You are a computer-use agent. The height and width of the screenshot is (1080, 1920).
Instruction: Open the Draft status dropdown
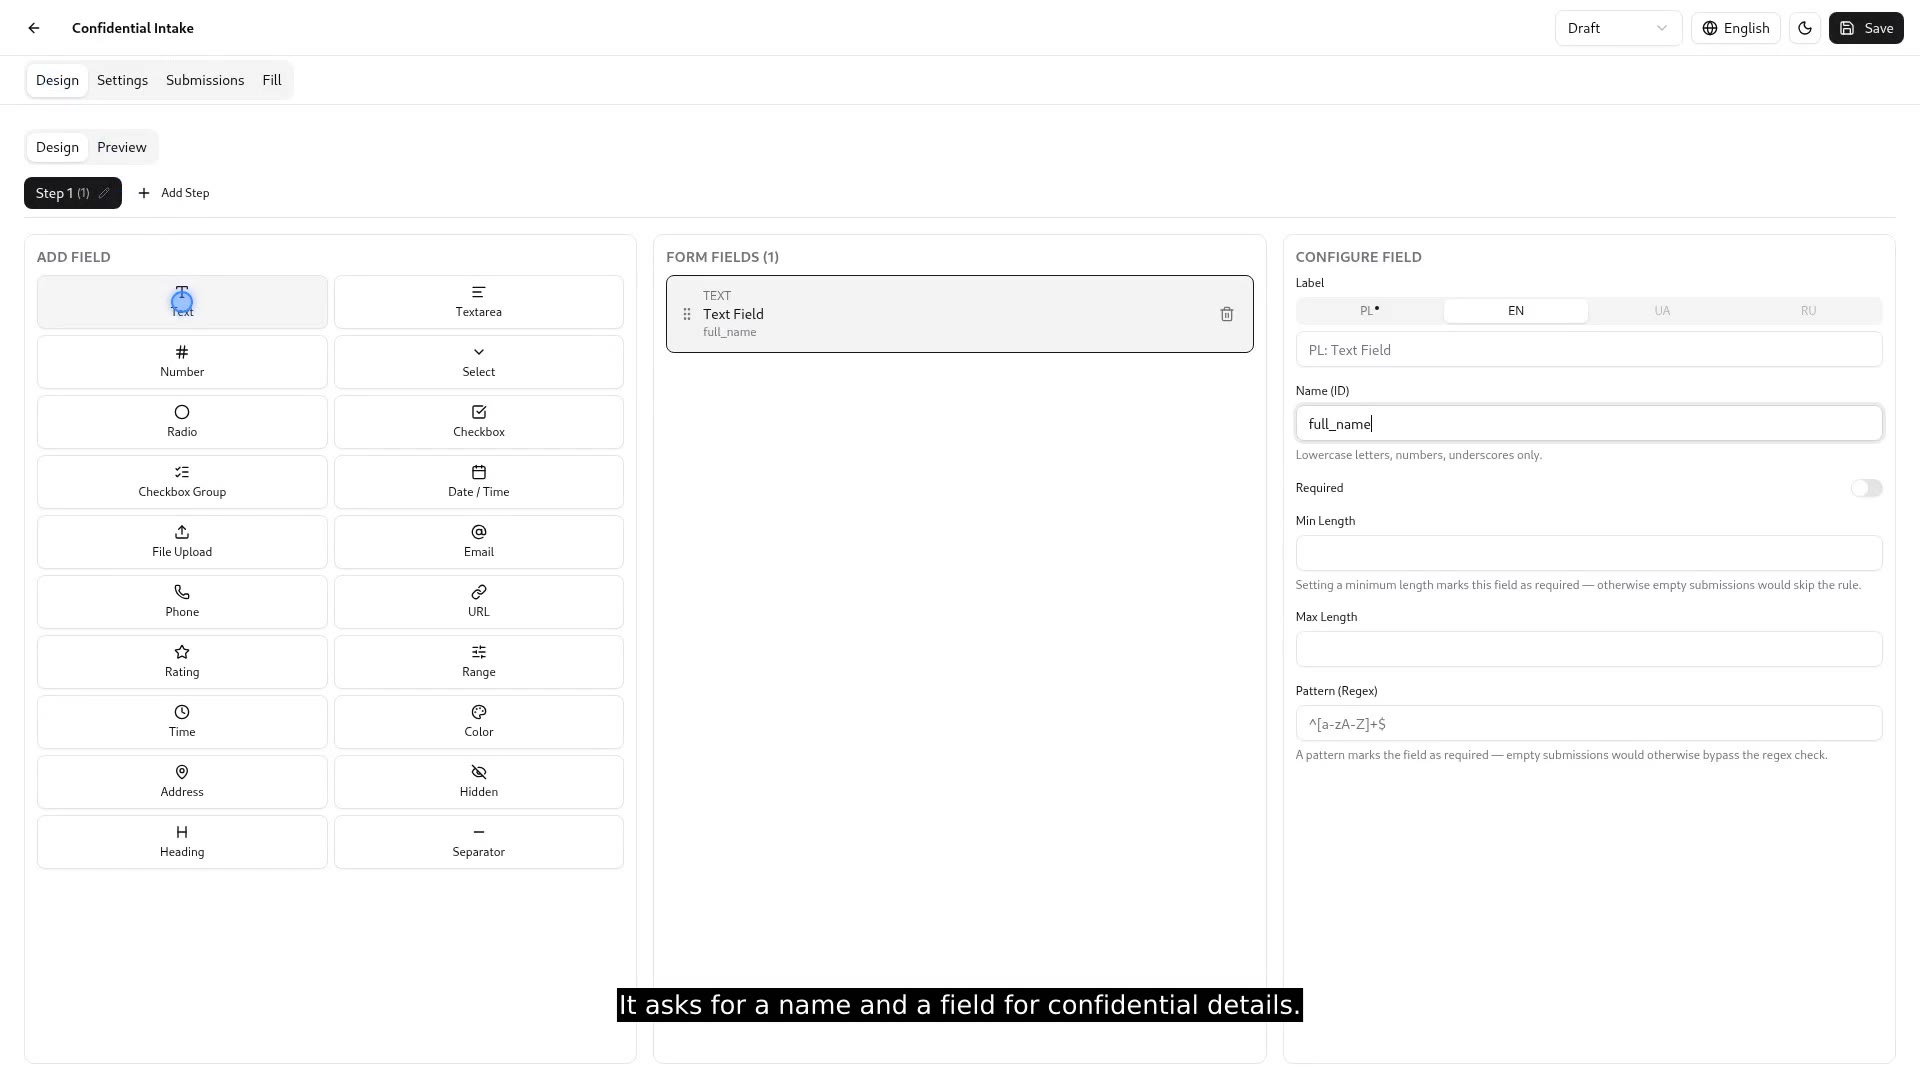tap(1618, 28)
